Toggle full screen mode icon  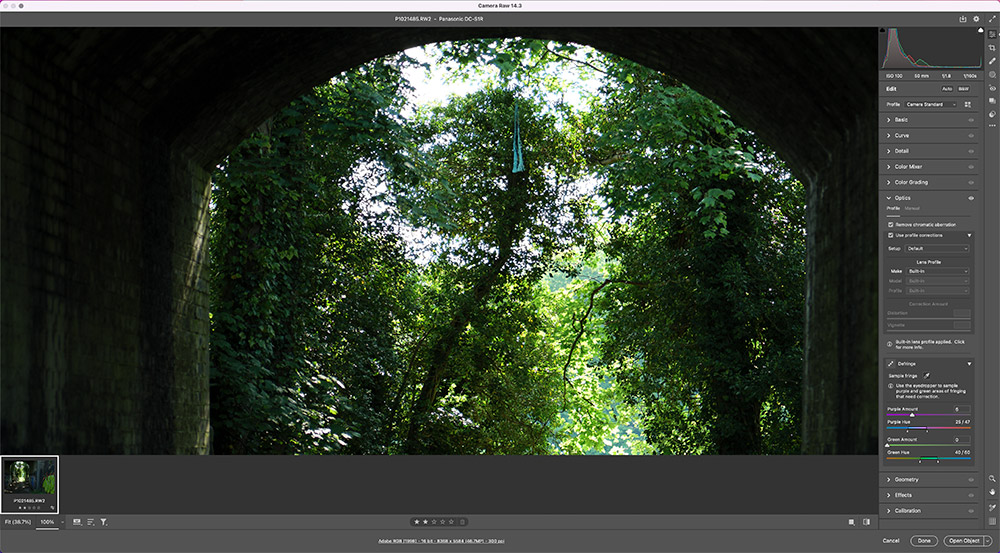tap(992, 19)
